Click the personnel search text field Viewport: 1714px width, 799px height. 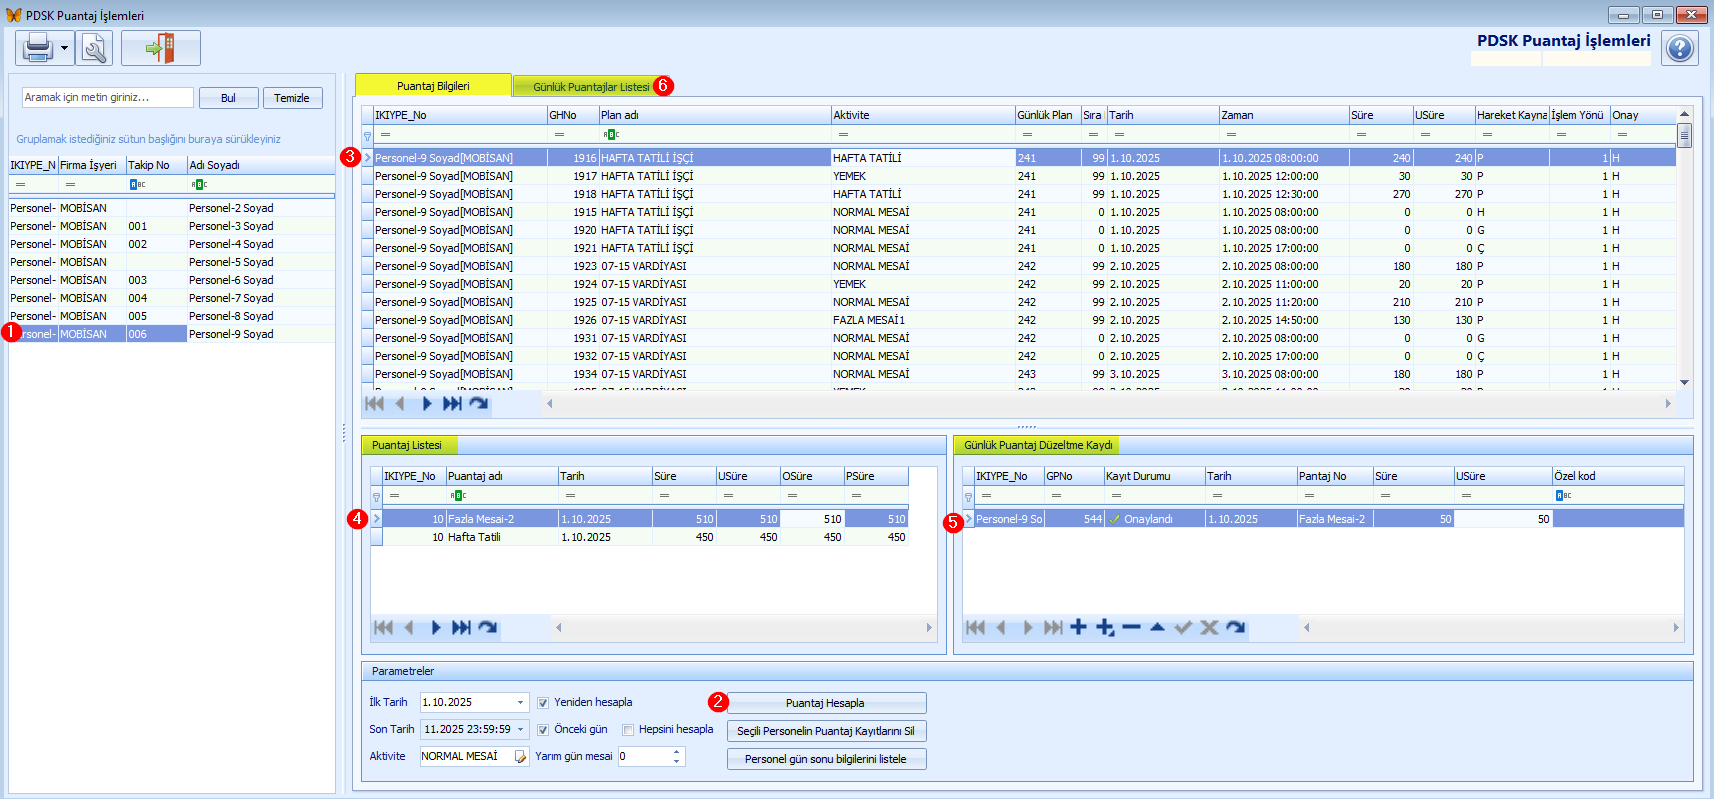(x=107, y=97)
